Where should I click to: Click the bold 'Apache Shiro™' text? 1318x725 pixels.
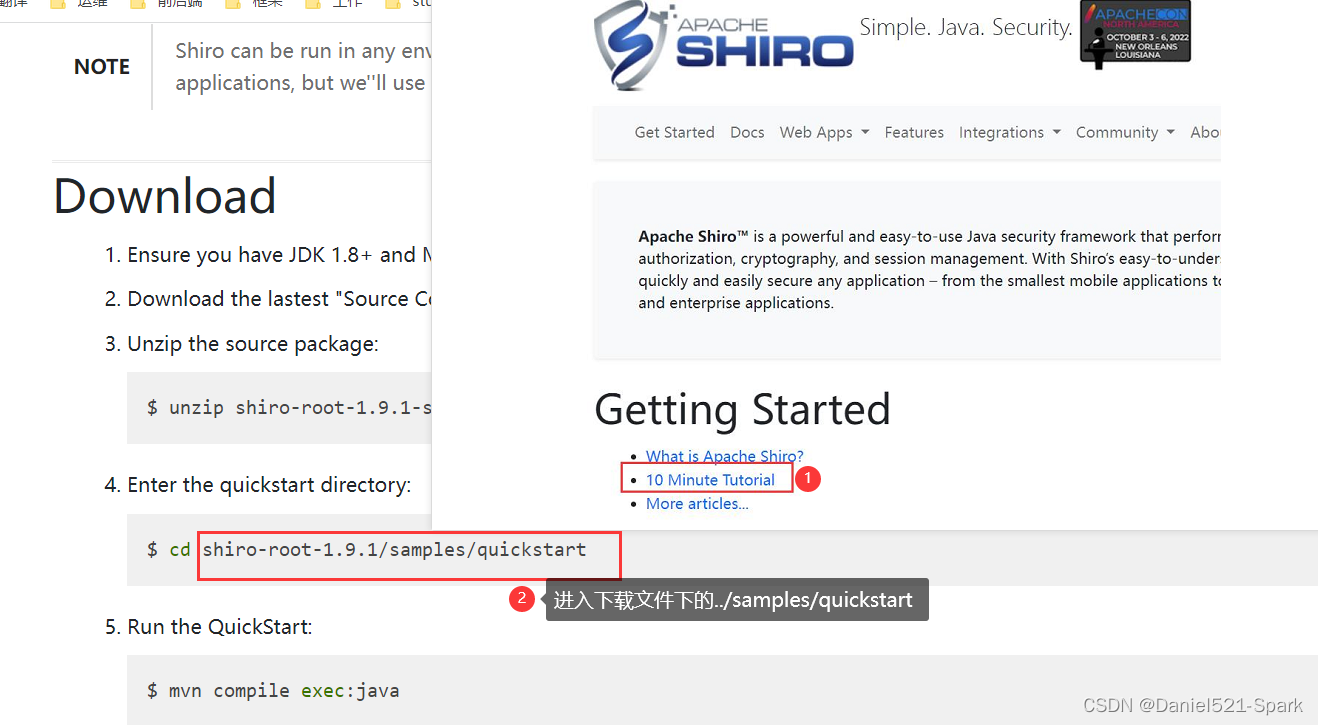694,237
